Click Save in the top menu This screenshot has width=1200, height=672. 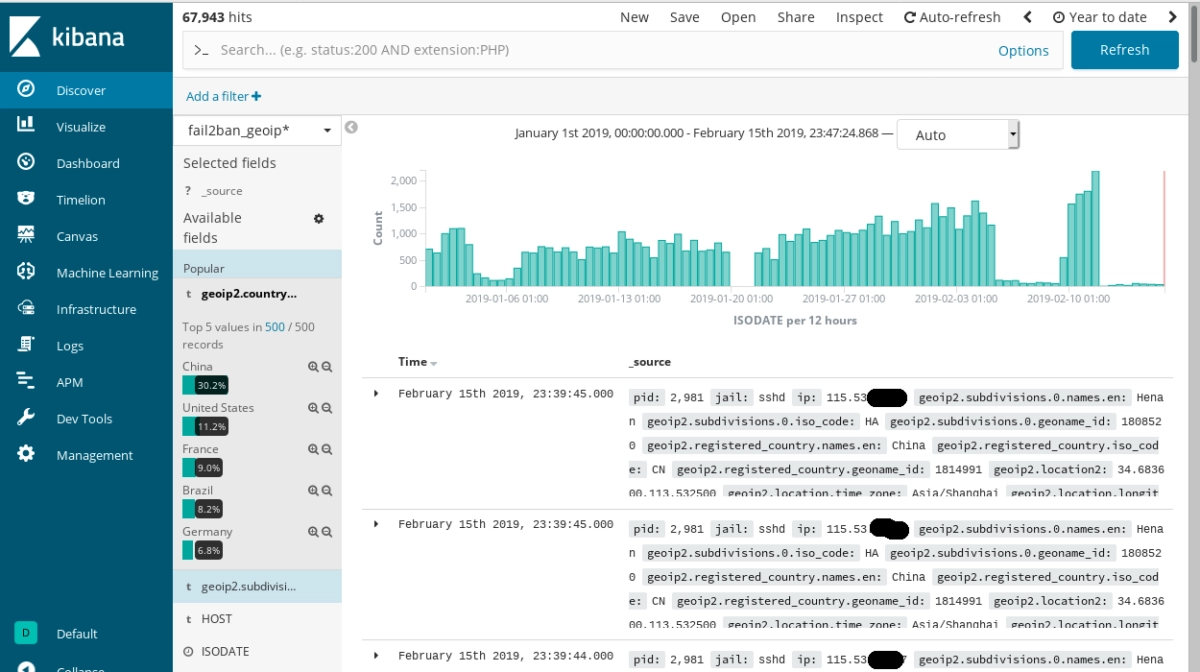click(x=685, y=17)
